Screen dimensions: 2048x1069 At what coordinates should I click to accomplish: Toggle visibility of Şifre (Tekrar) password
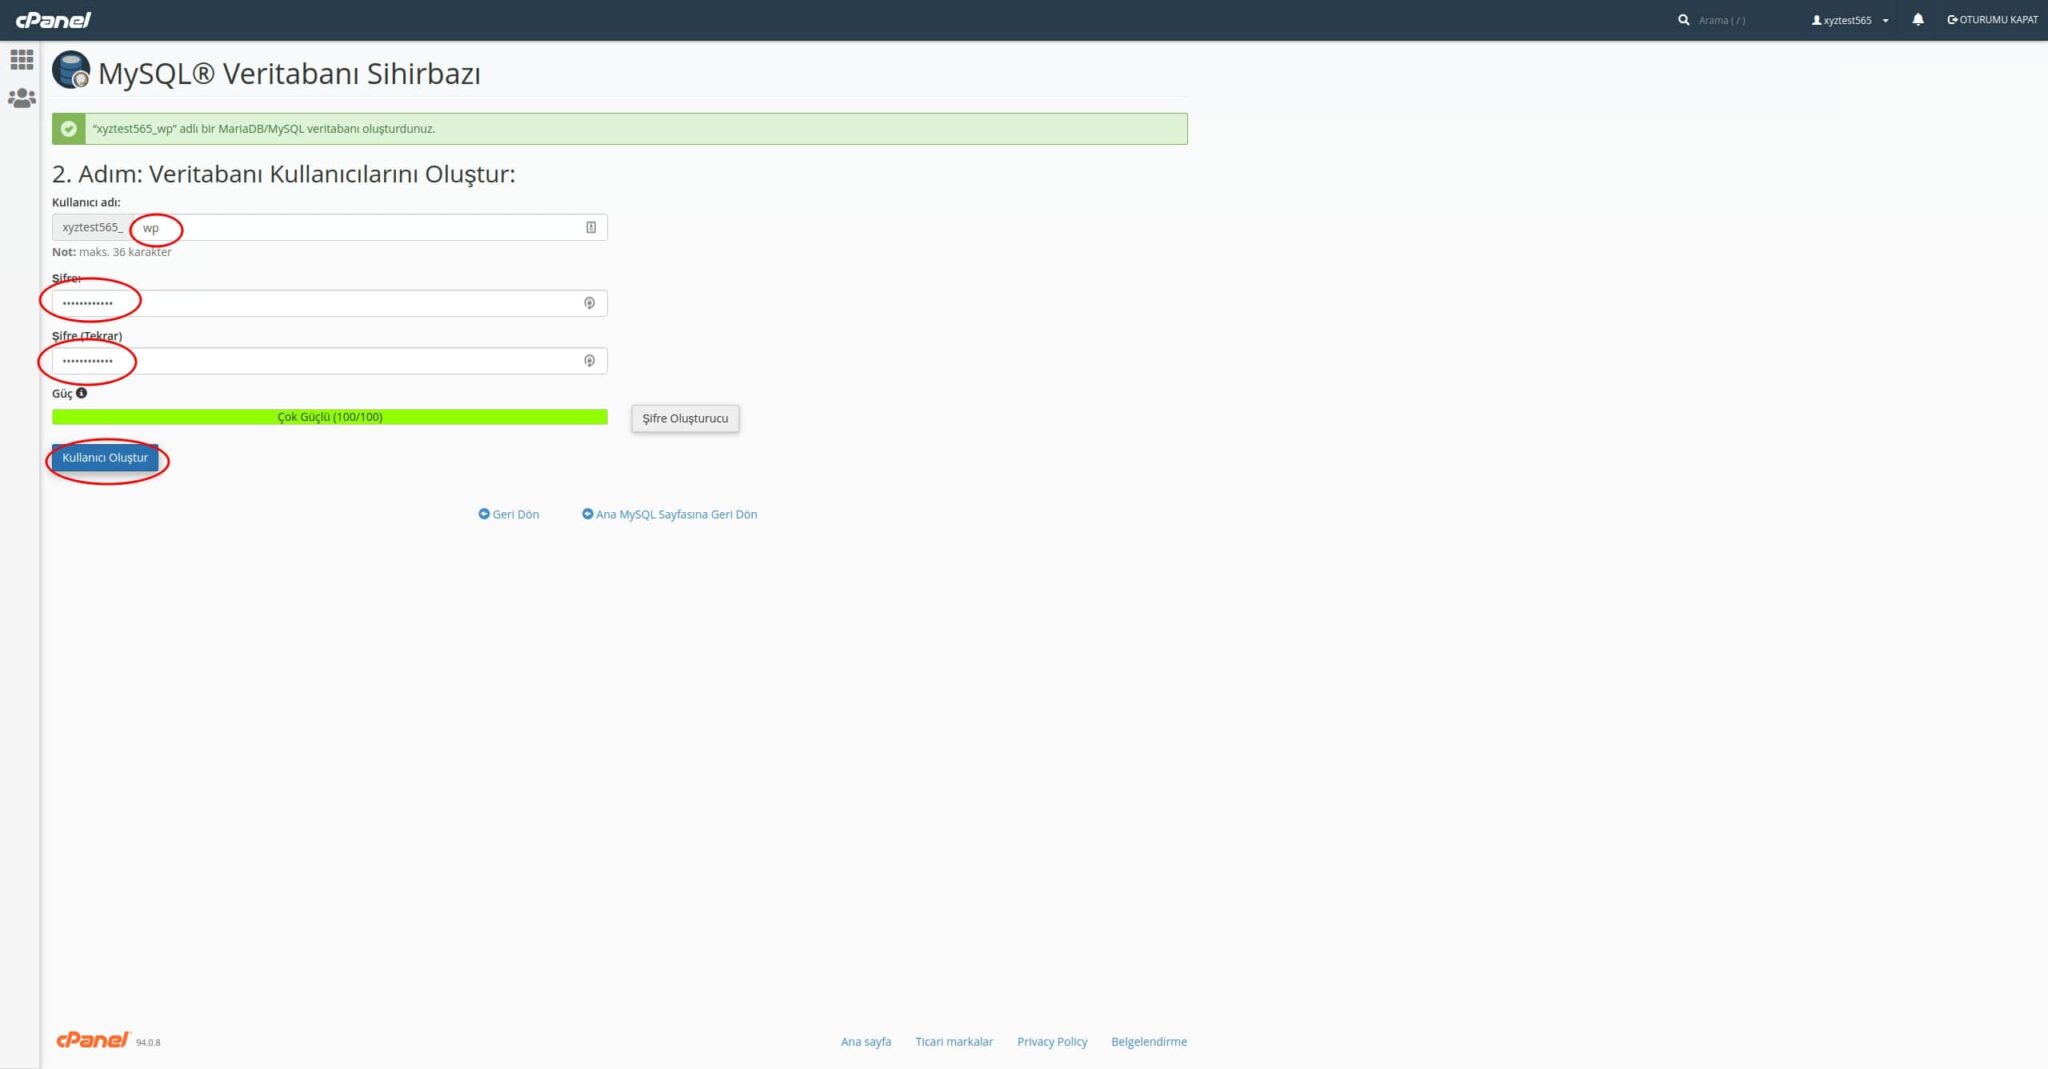(589, 361)
